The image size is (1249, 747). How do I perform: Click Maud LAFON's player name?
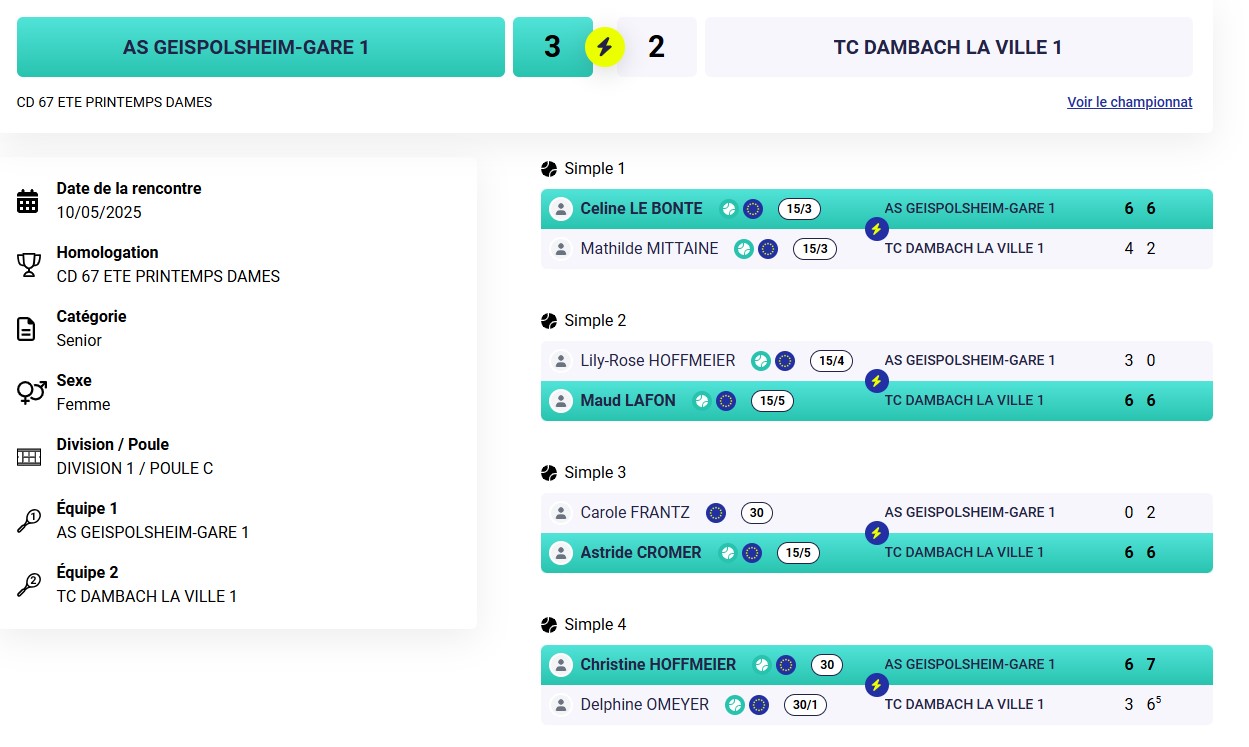click(628, 401)
